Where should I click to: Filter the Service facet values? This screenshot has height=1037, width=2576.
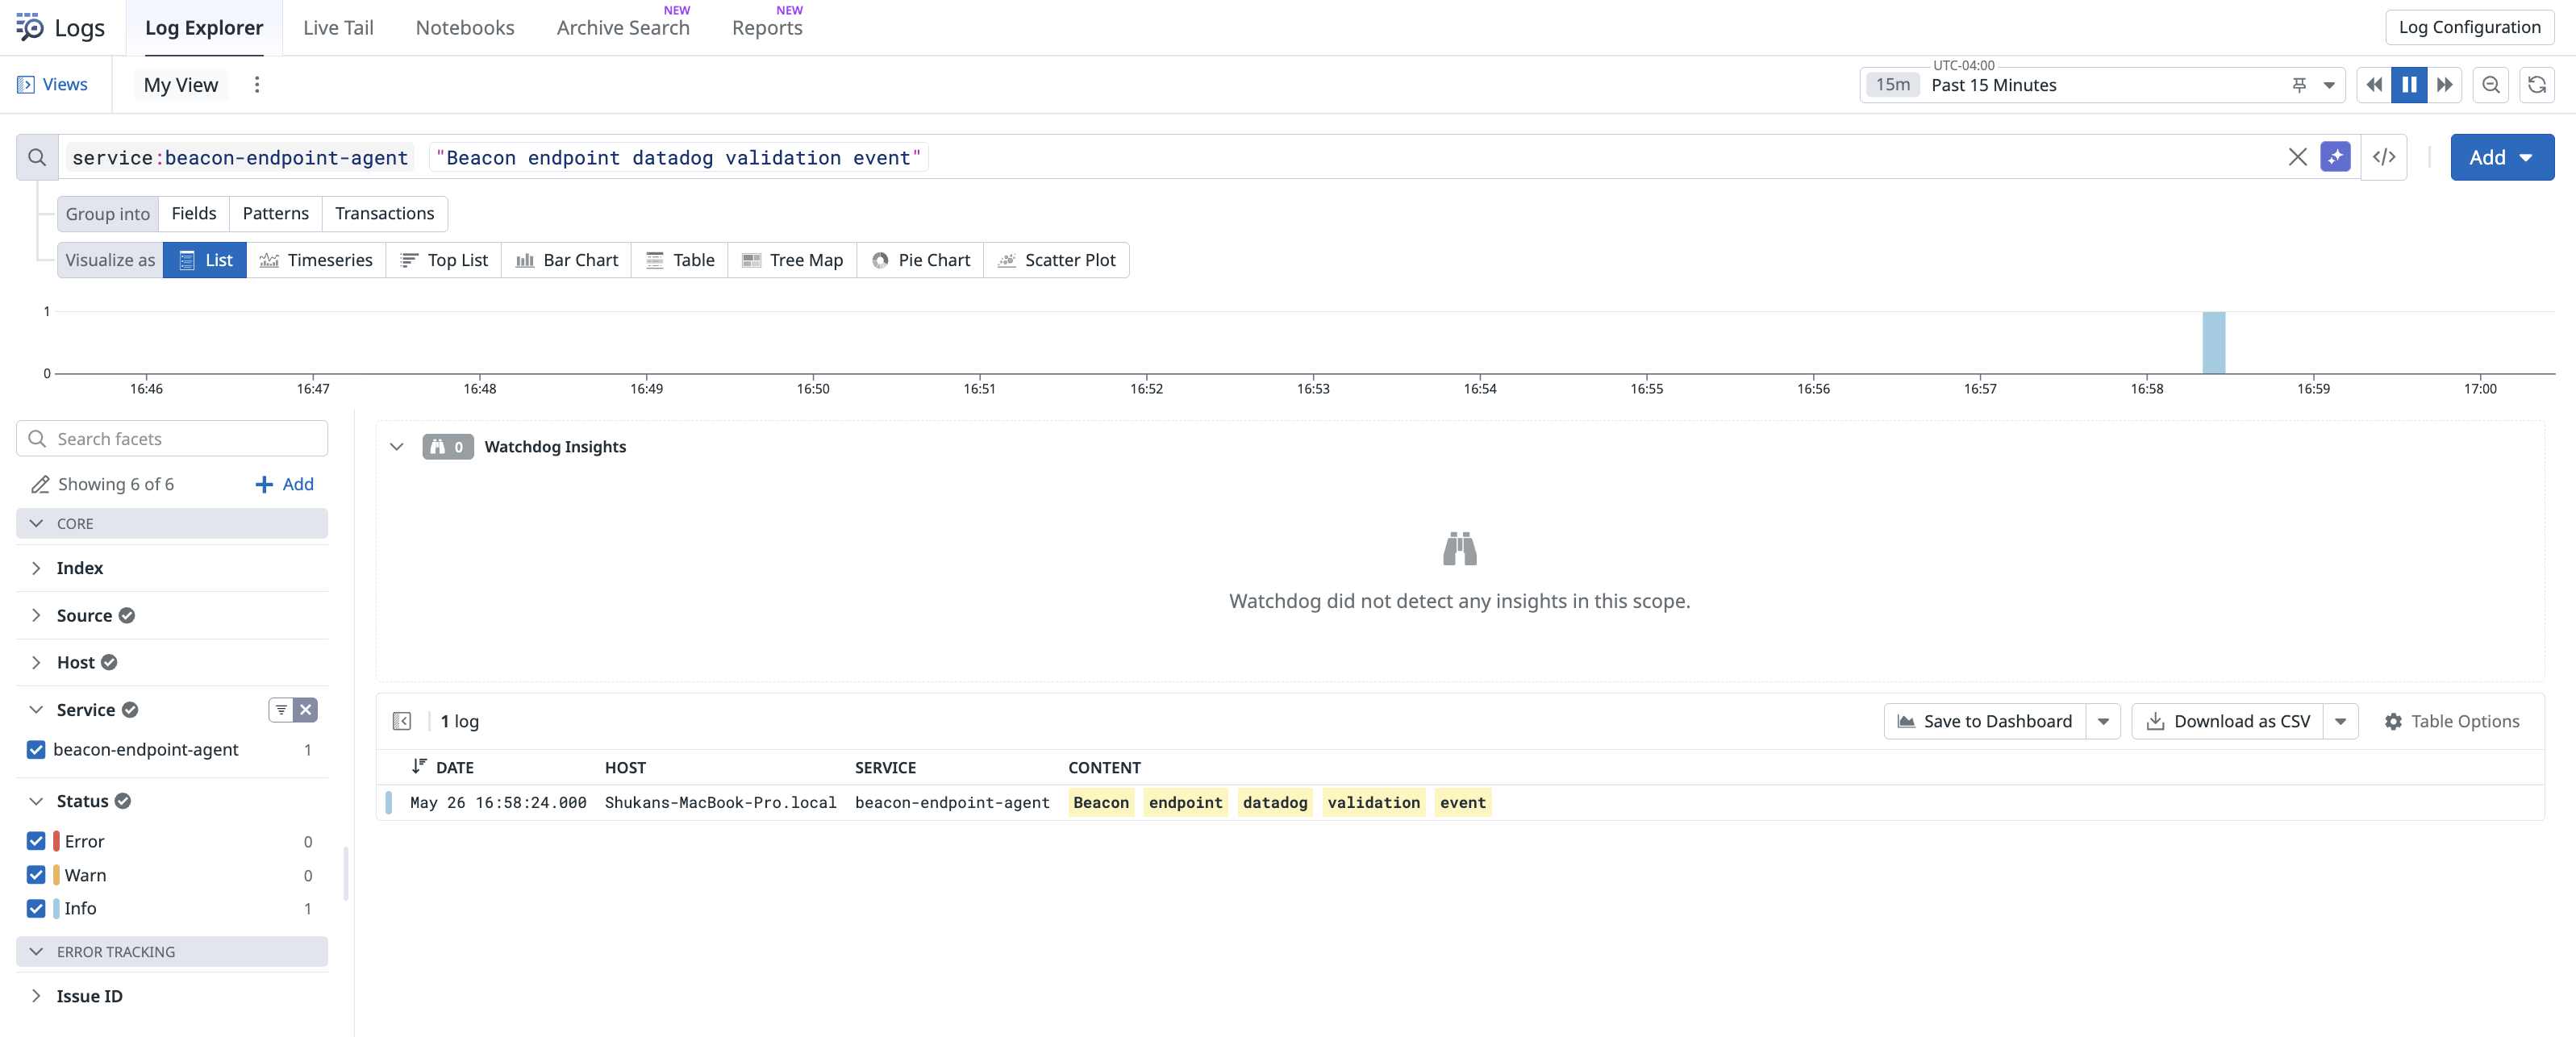[281, 710]
